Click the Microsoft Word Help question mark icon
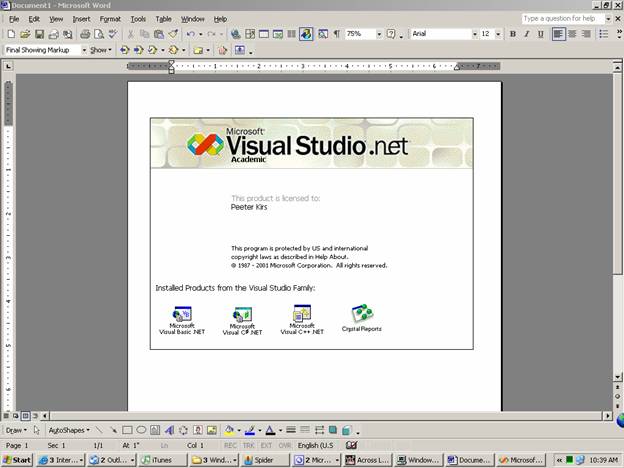 point(391,34)
